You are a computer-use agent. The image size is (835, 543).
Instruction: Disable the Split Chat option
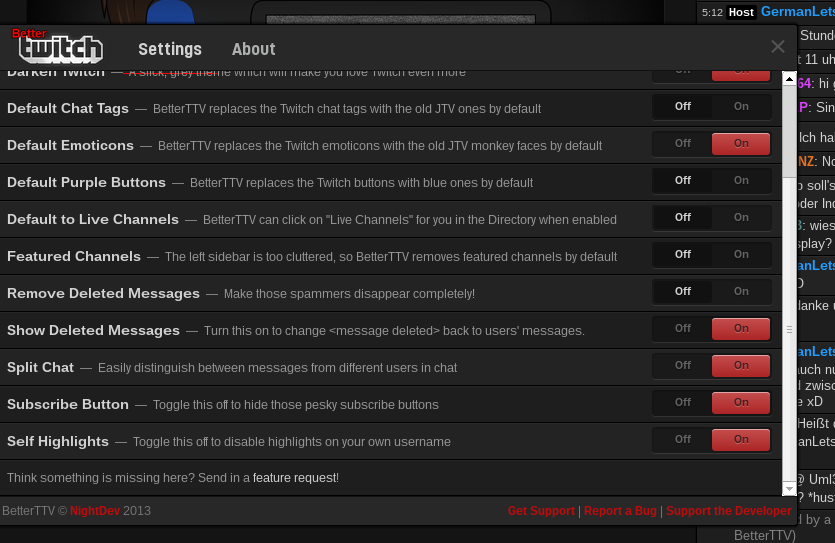pos(682,366)
